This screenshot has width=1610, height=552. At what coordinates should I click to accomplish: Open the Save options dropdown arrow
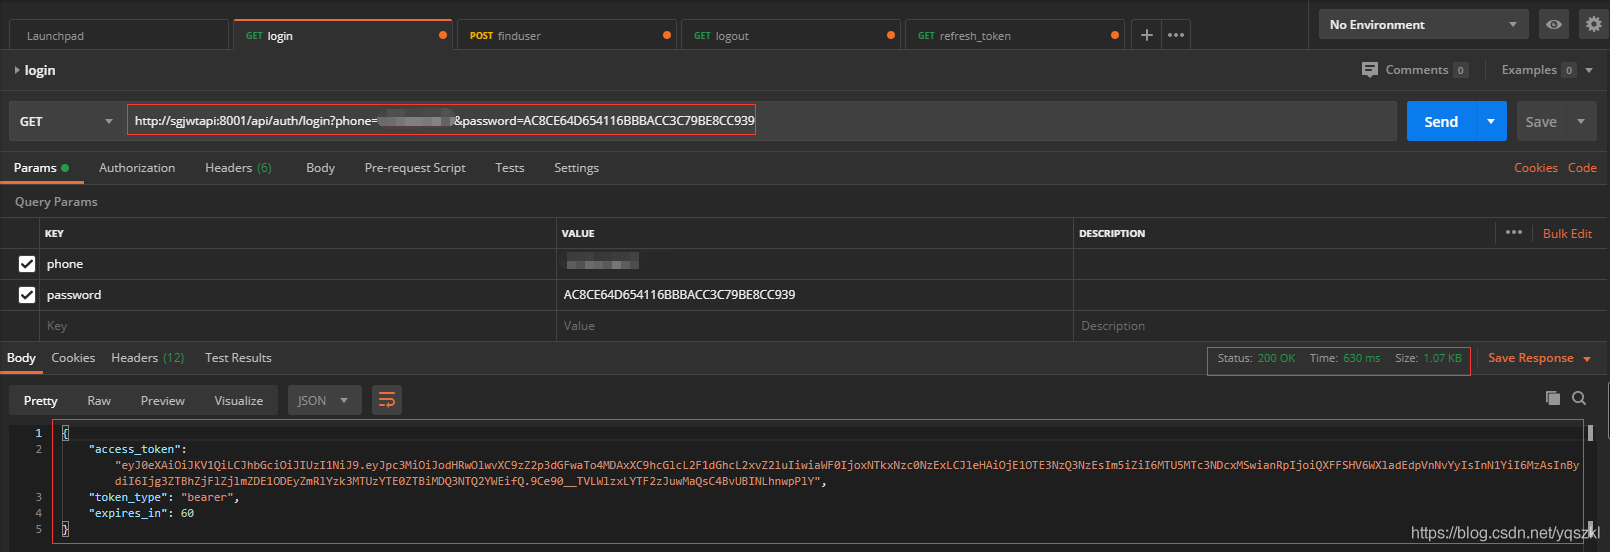point(1581,121)
